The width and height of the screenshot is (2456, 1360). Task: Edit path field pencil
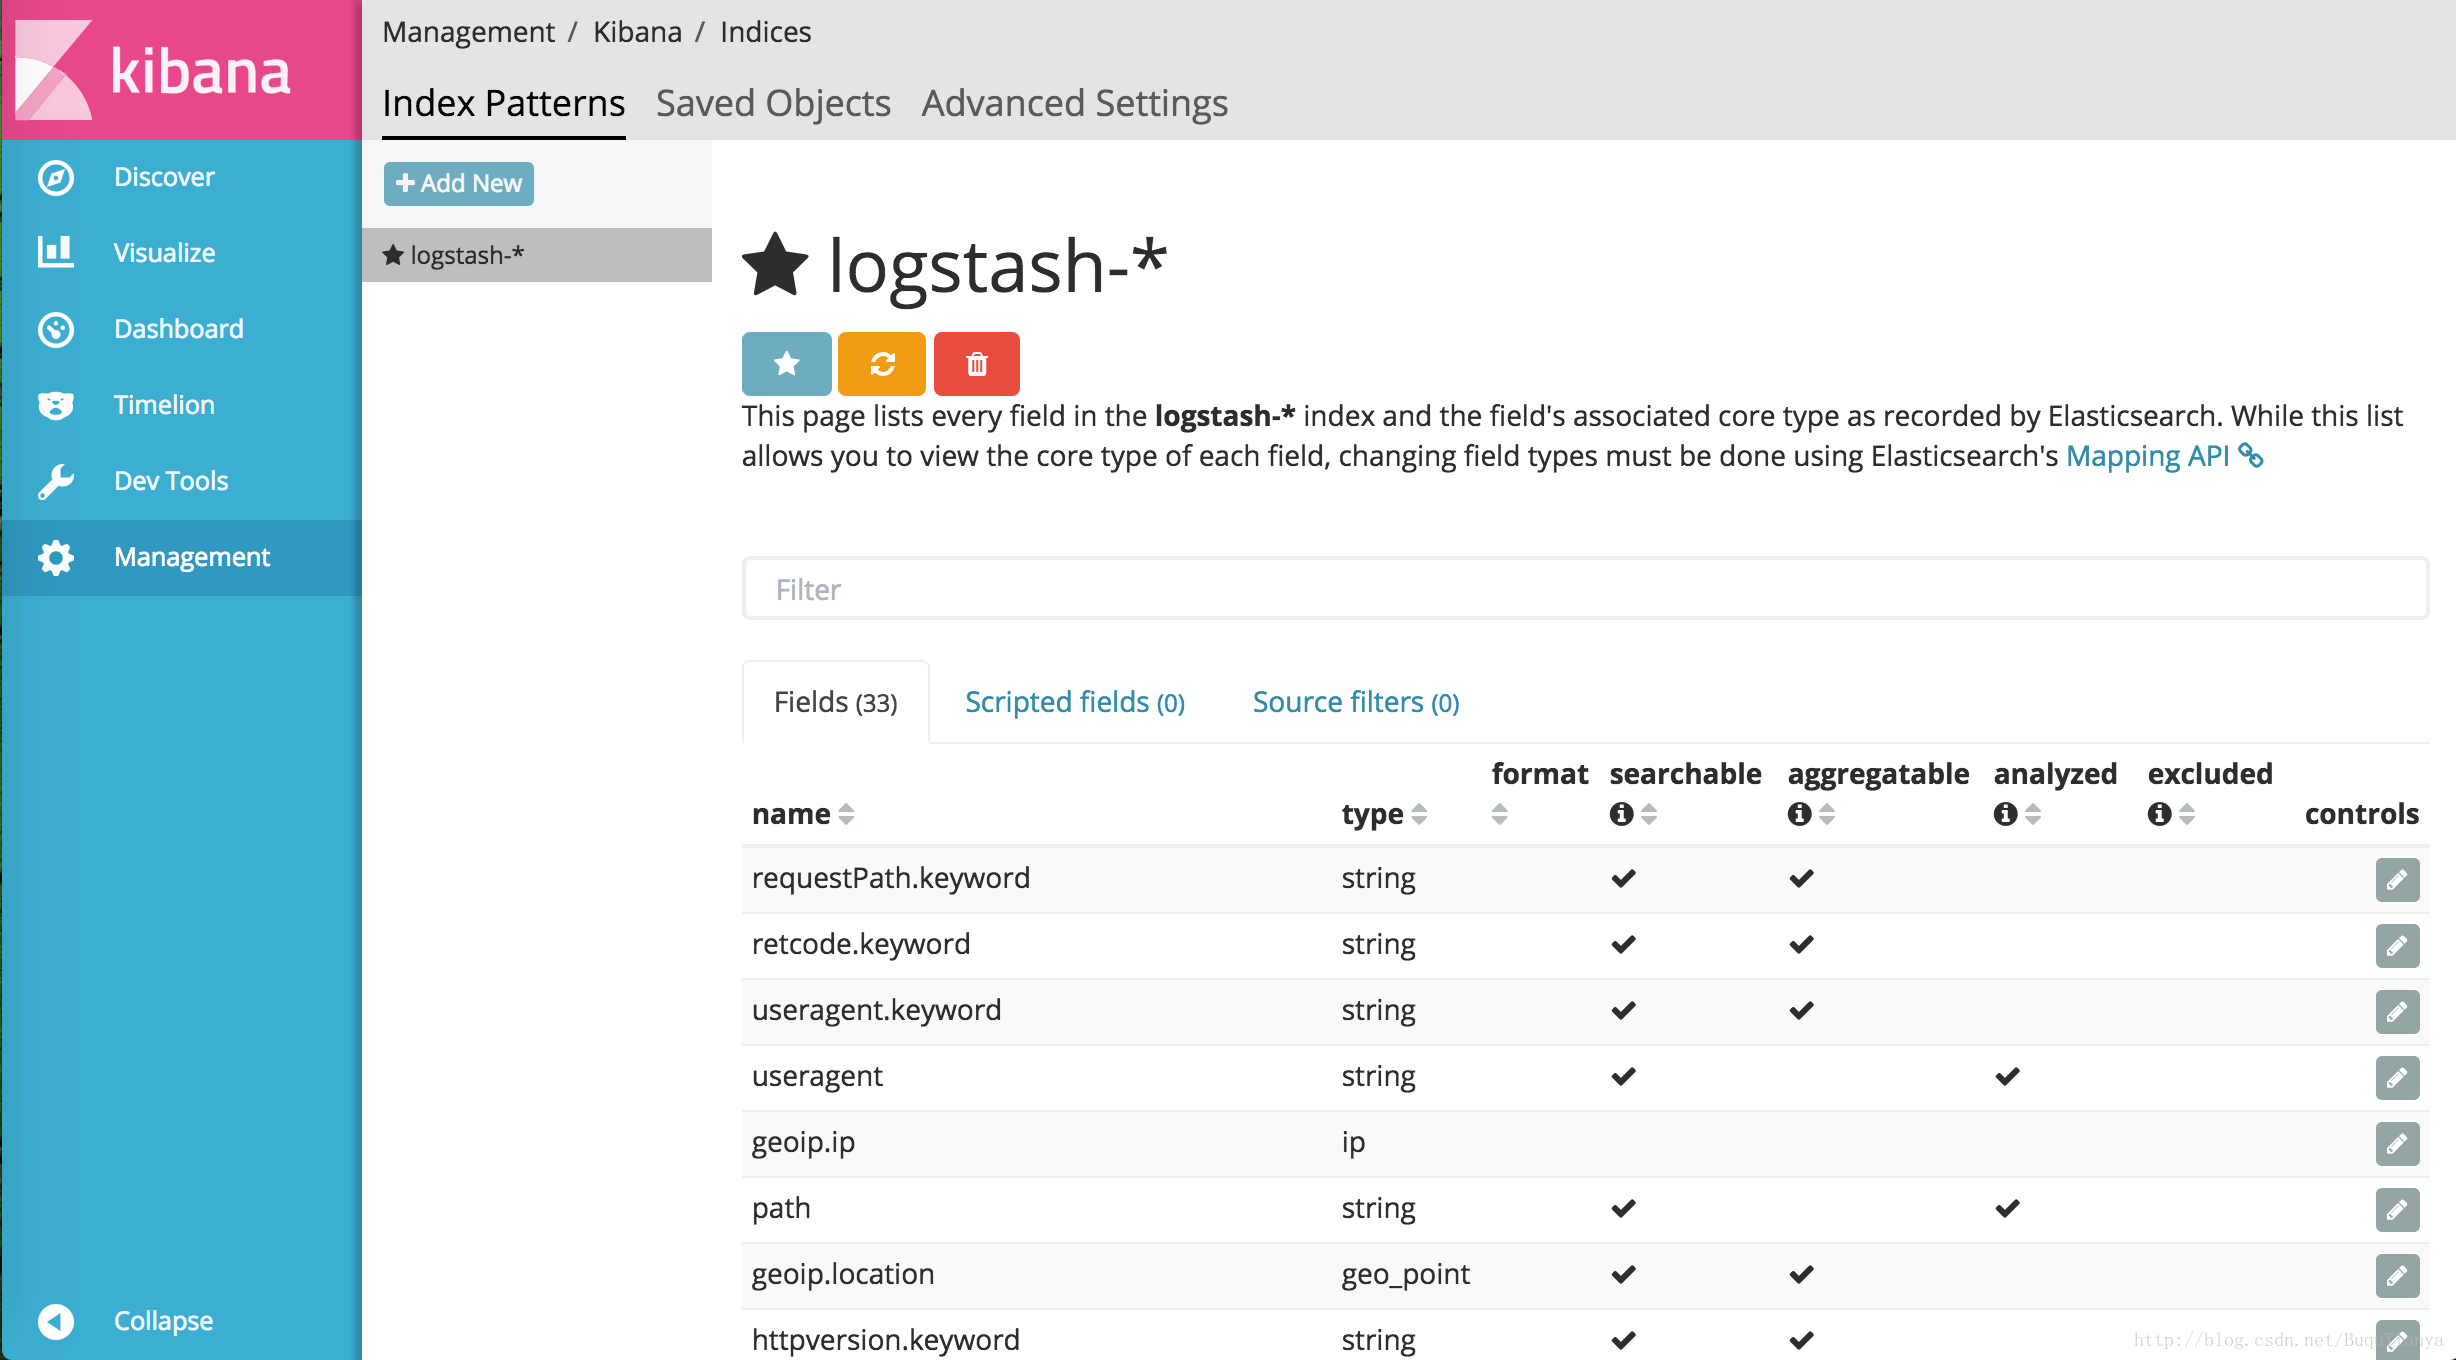[x=2397, y=1210]
